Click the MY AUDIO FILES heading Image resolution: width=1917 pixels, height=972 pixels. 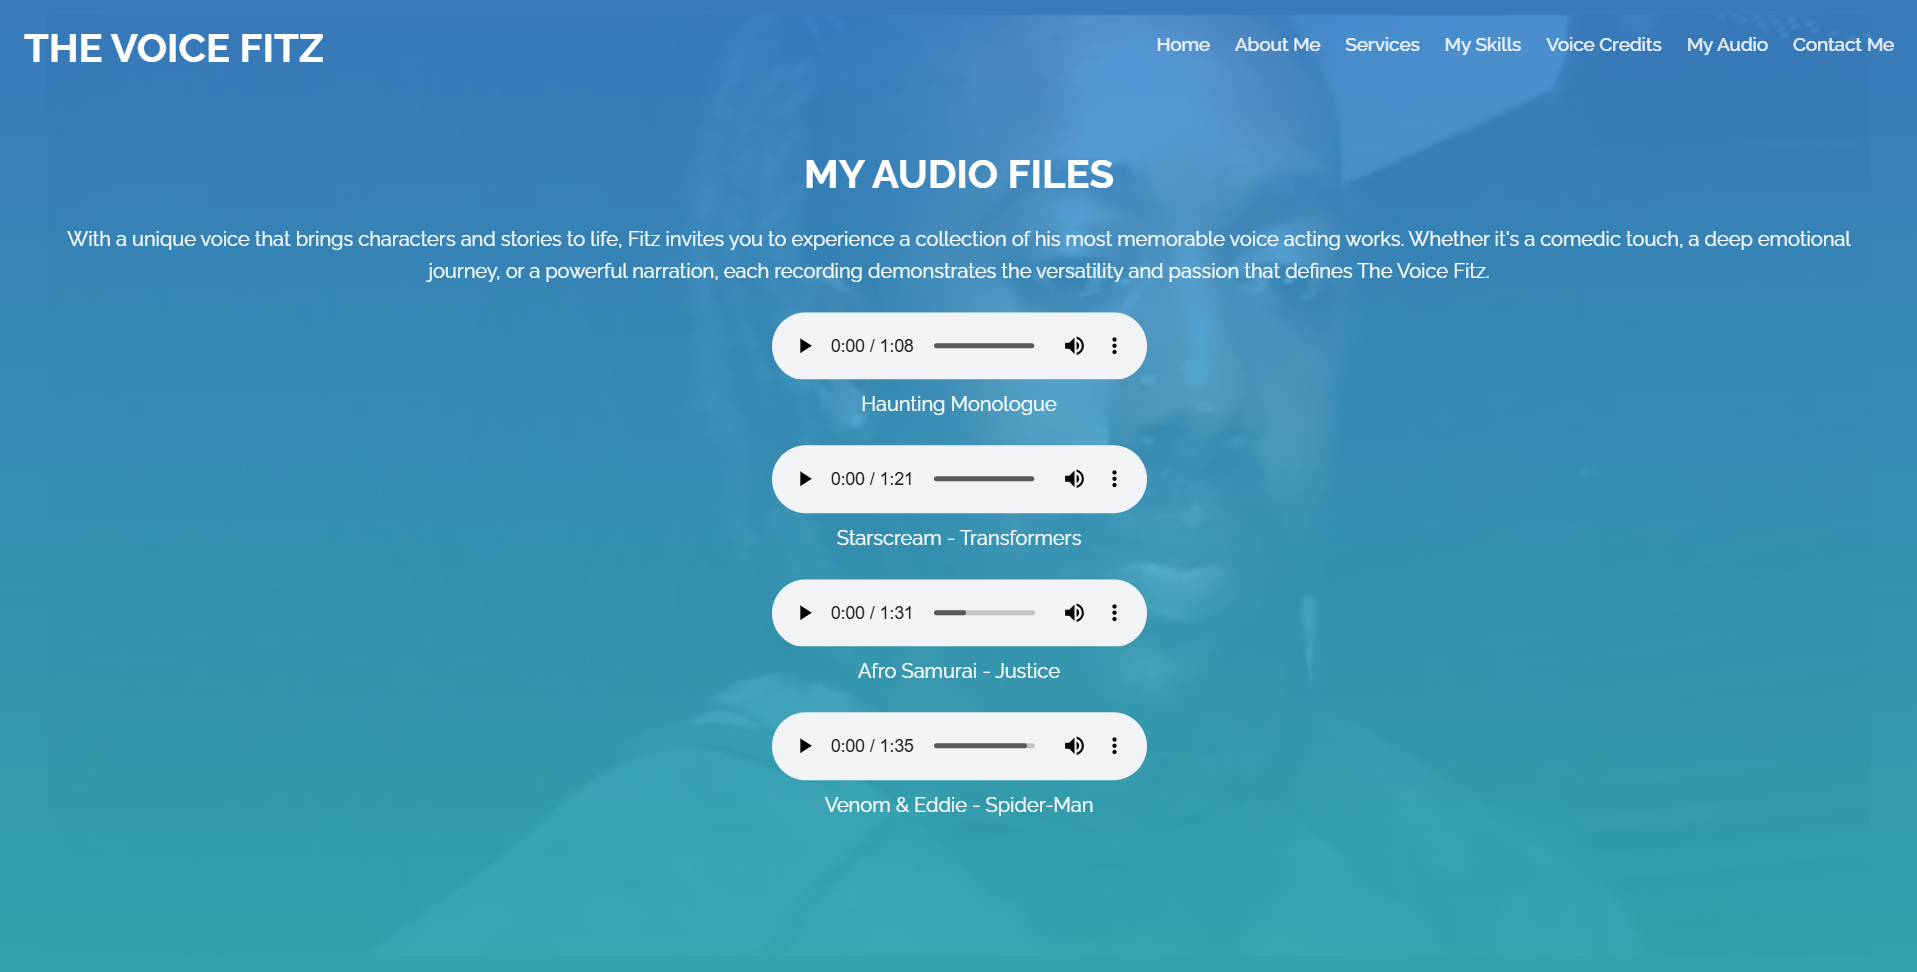[958, 174]
